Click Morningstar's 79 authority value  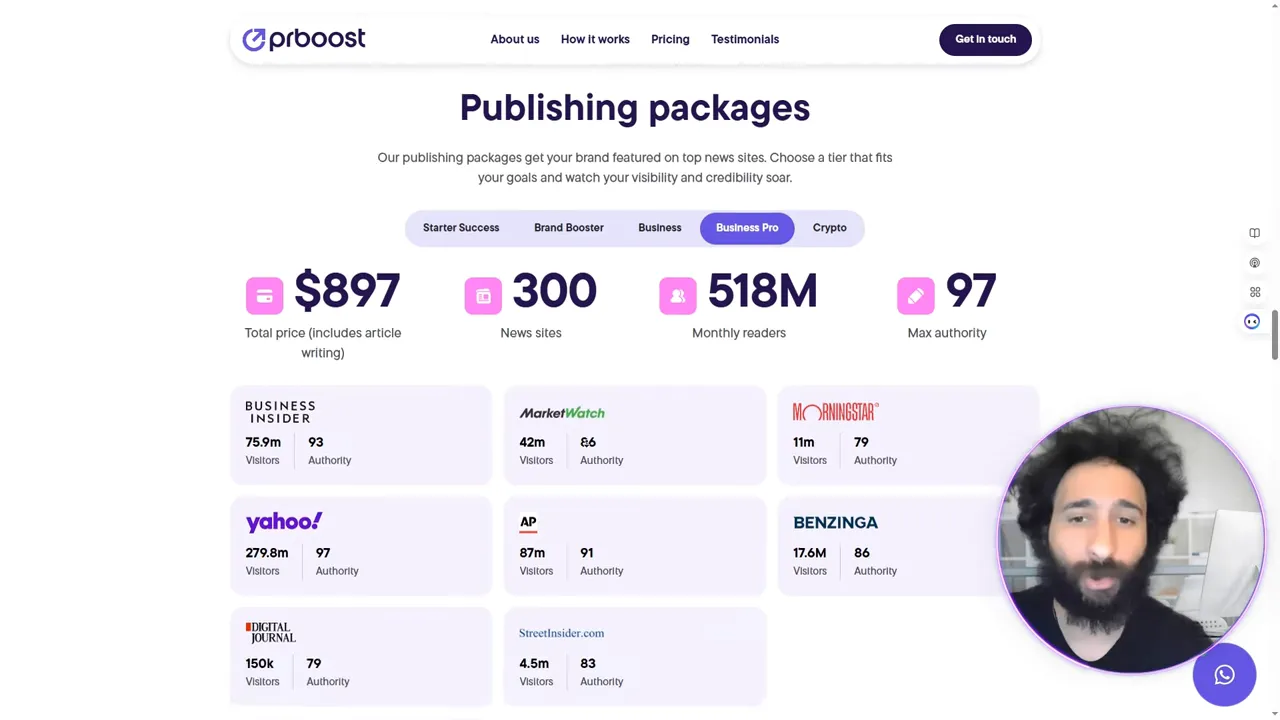(x=861, y=442)
